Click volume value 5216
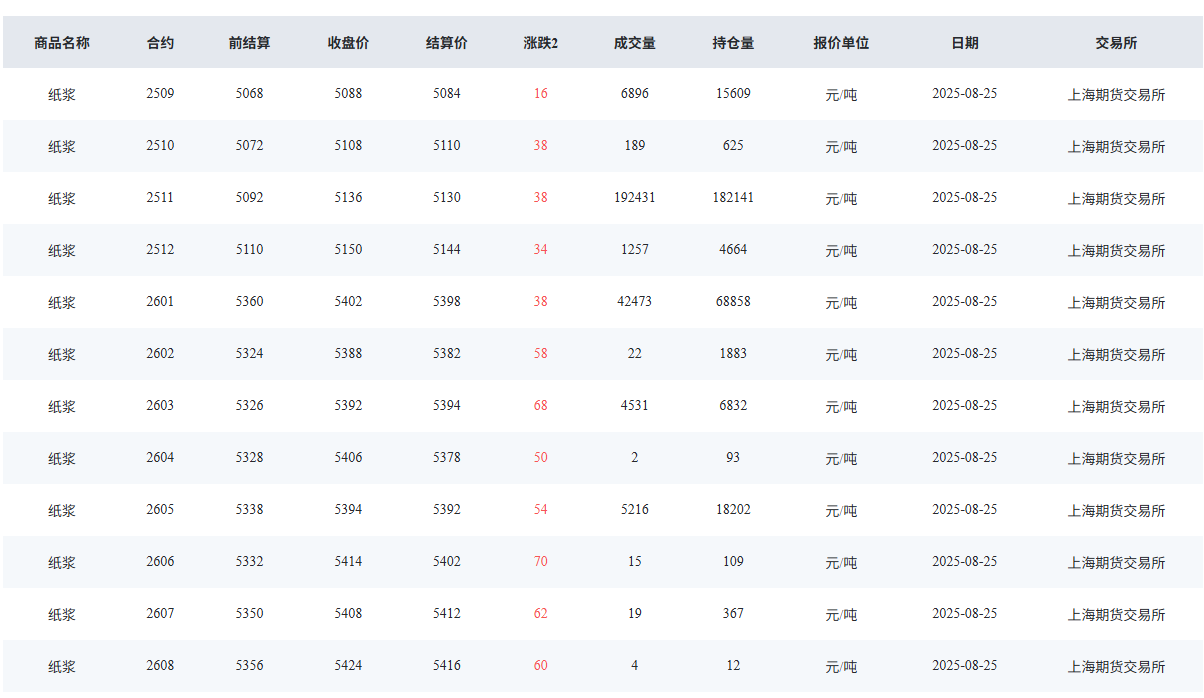1204x698 pixels. (x=635, y=510)
